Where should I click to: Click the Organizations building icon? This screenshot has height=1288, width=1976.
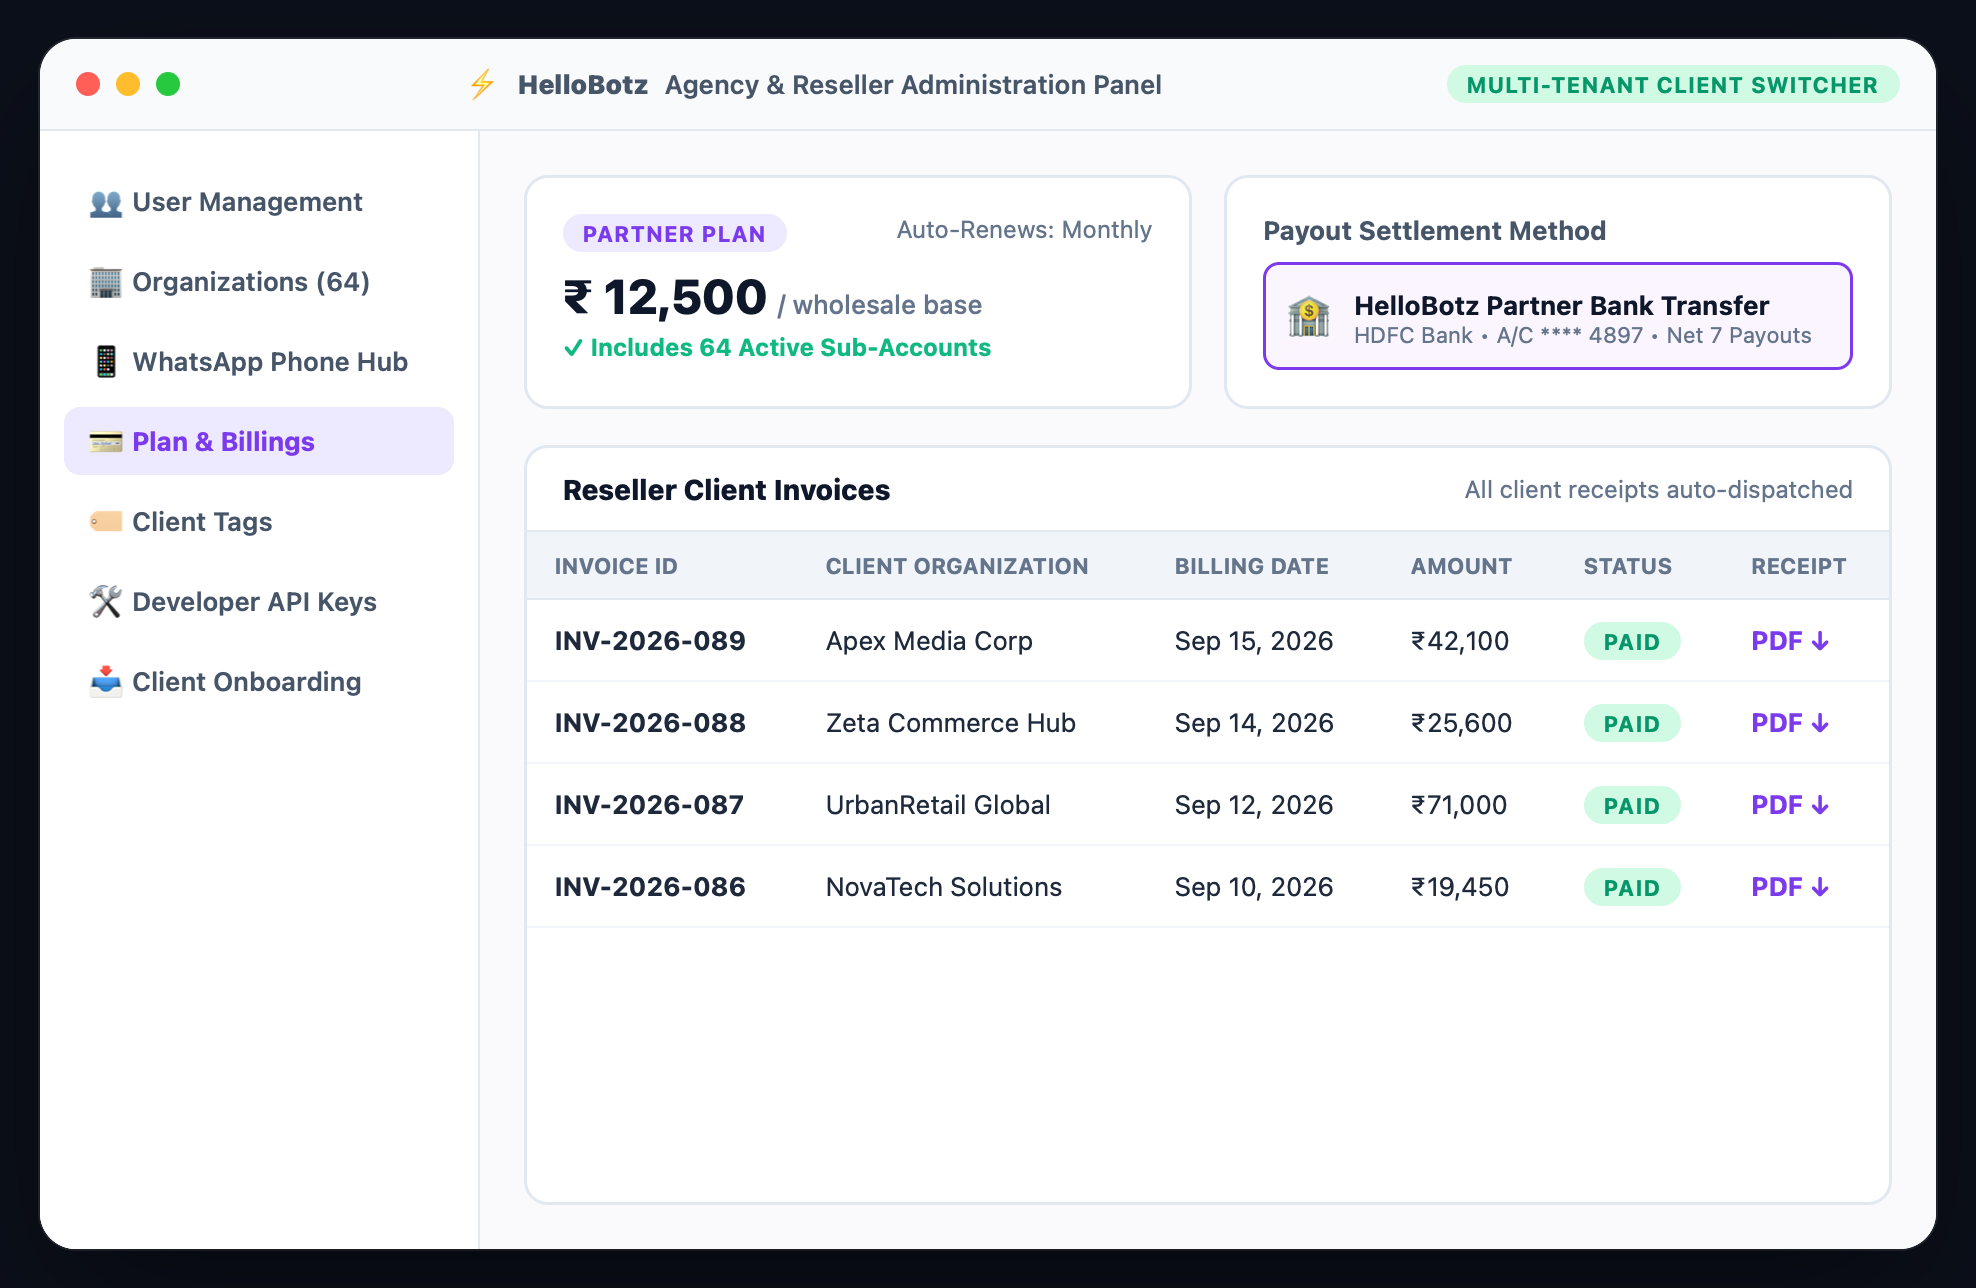(105, 283)
